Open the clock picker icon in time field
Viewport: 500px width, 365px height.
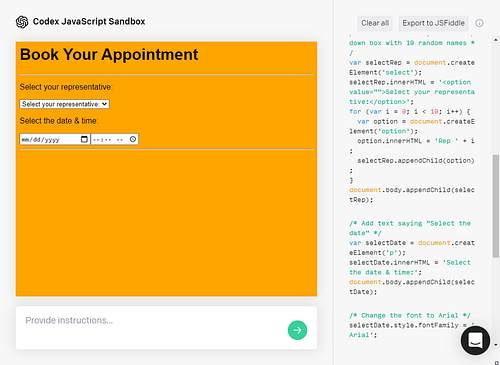coord(133,139)
